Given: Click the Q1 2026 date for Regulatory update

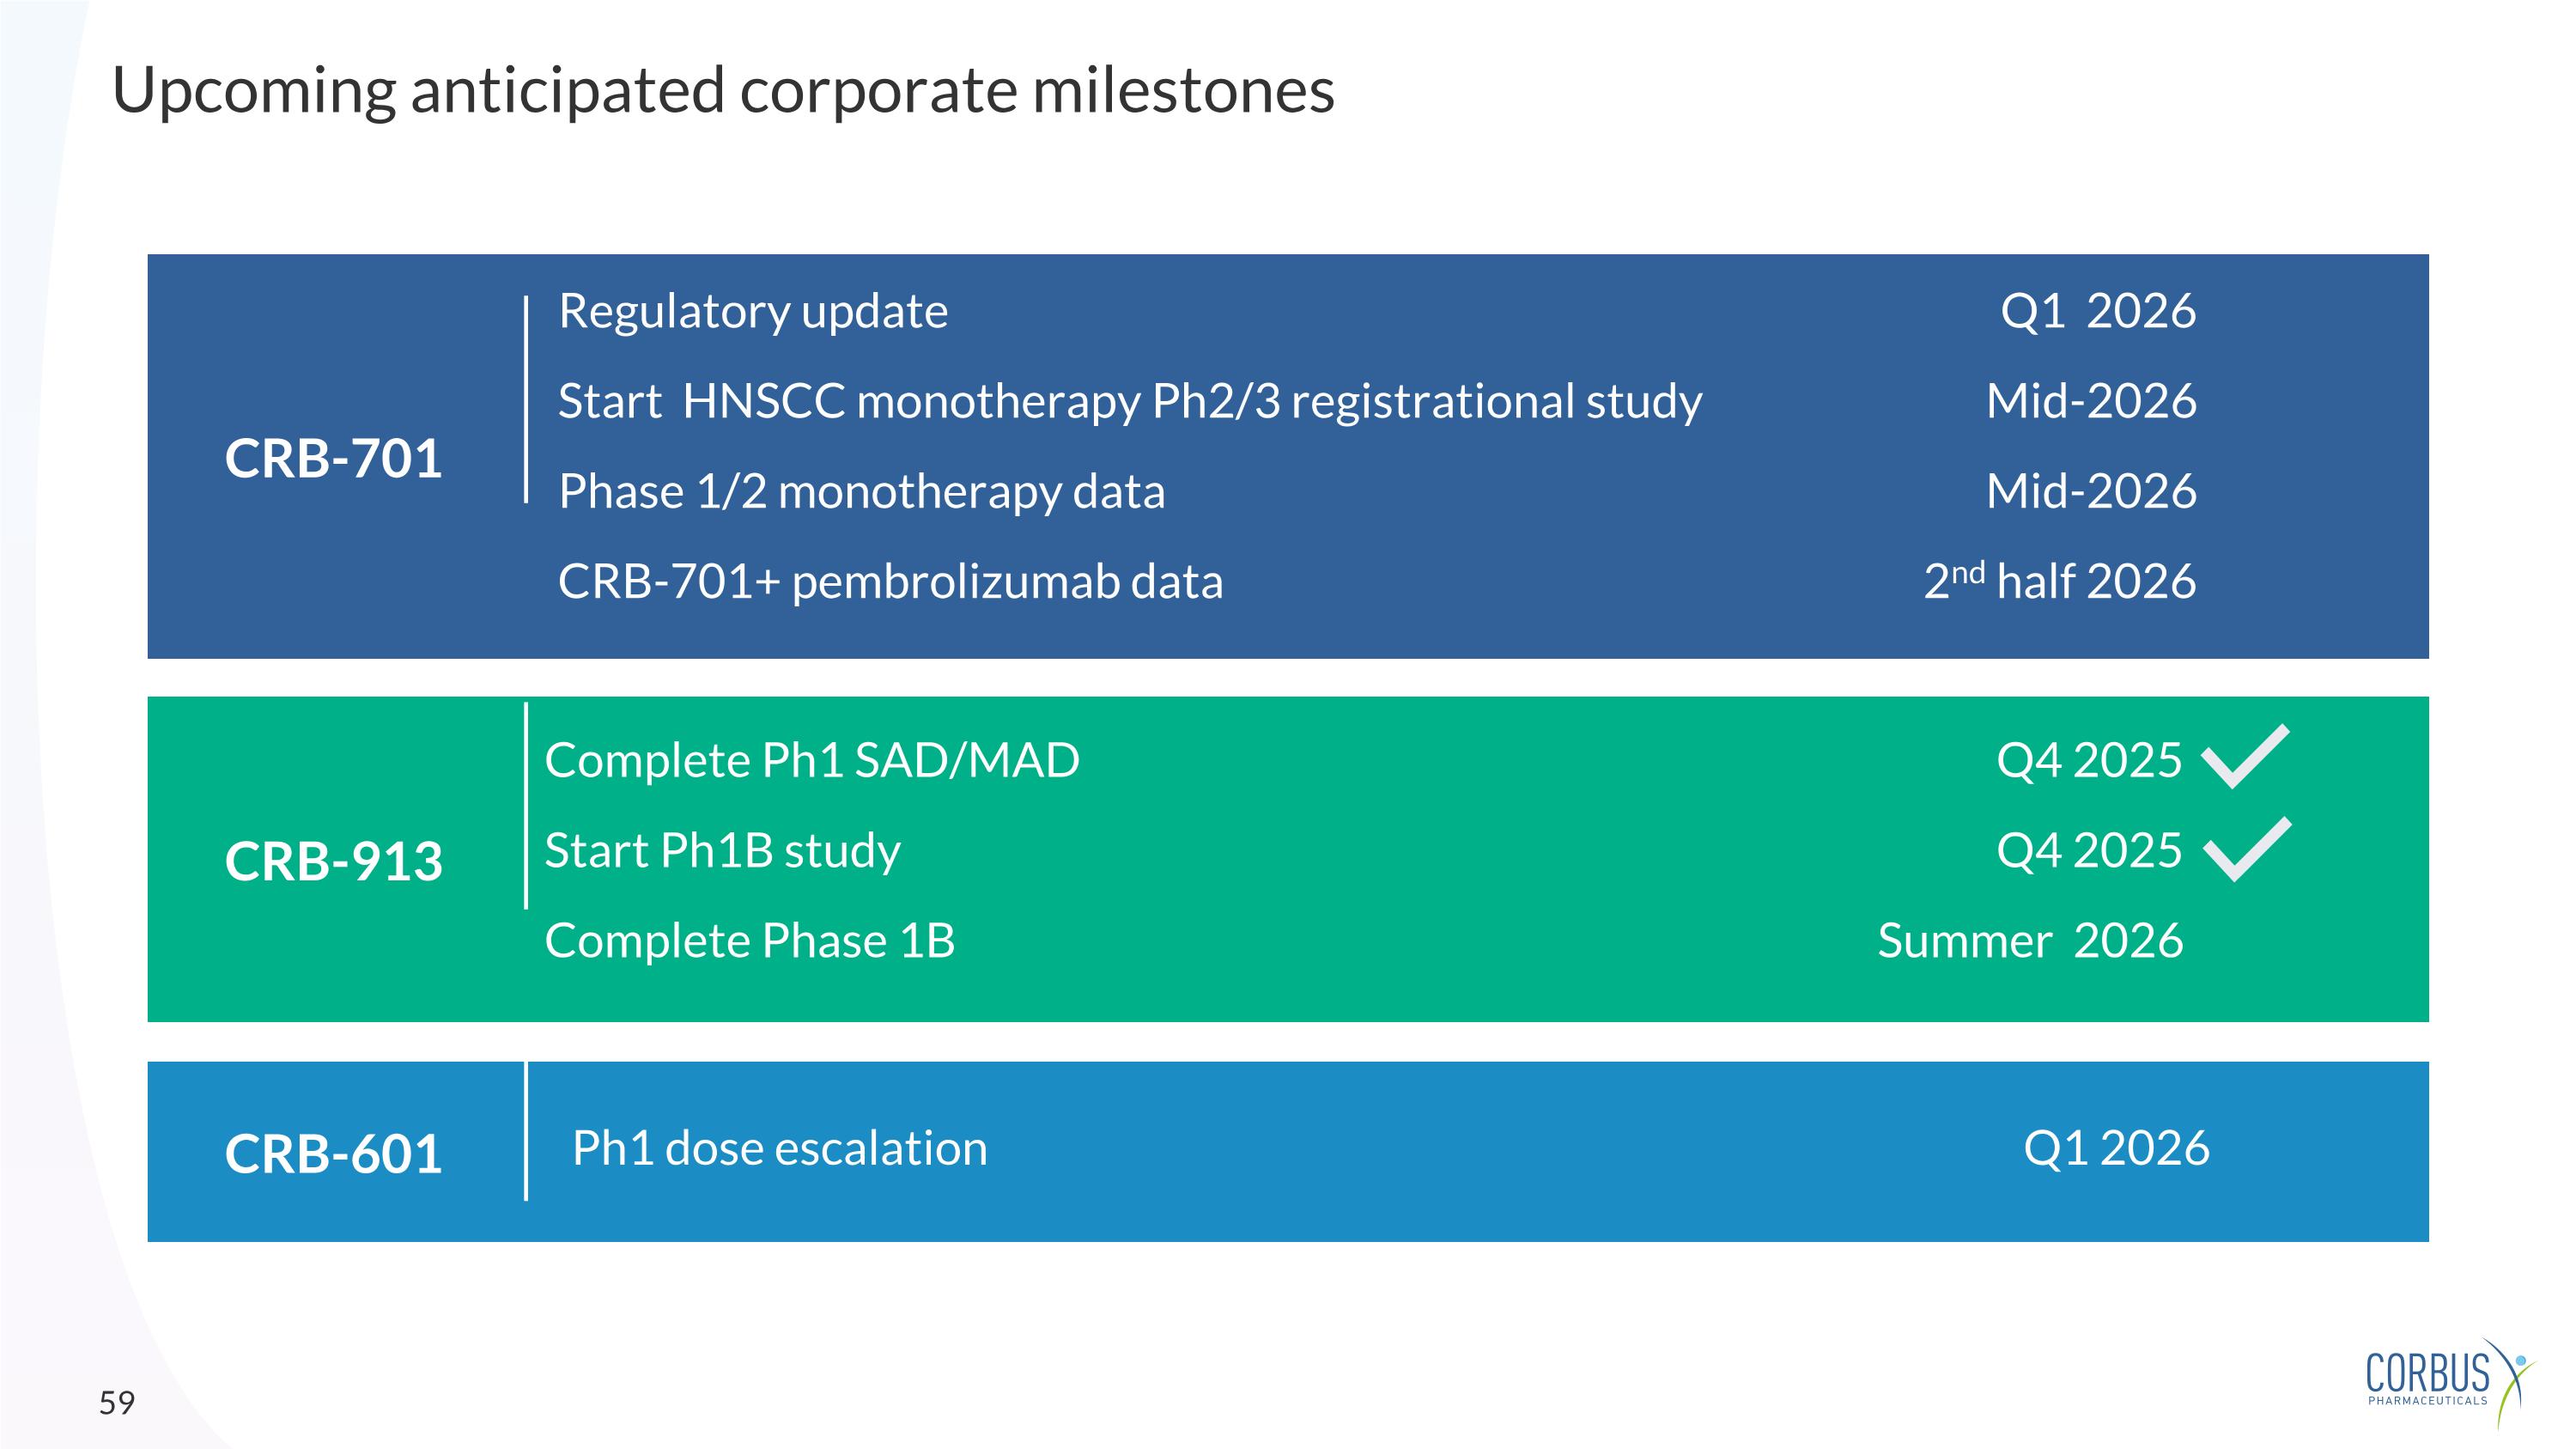Looking at the screenshot, I should 2097,311.
